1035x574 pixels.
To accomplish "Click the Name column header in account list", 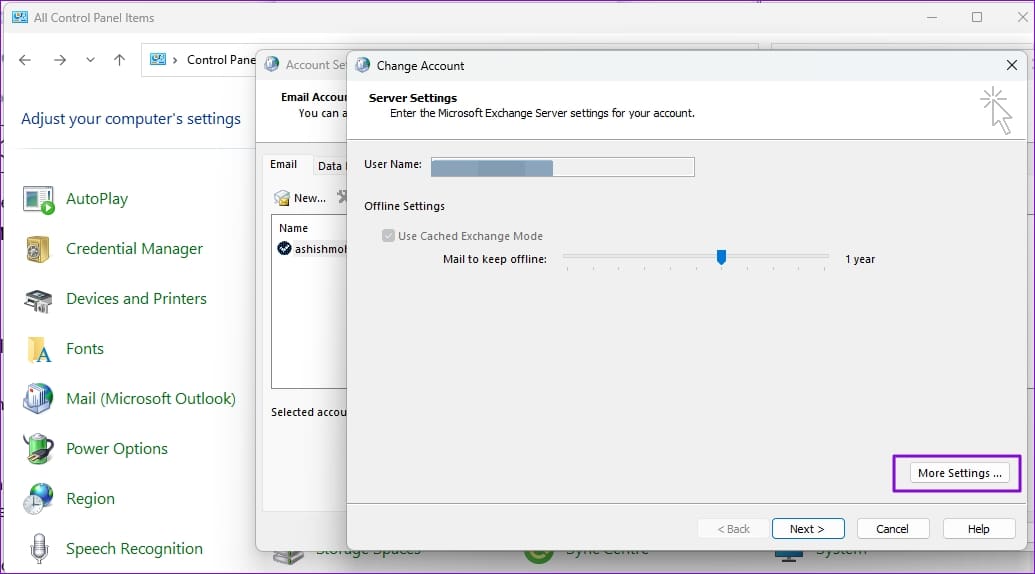I will (294, 228).
